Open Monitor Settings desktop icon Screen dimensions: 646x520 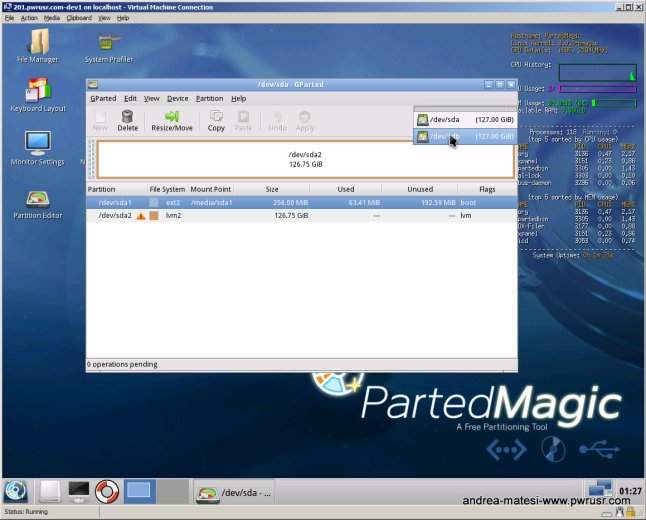[38, 148]
